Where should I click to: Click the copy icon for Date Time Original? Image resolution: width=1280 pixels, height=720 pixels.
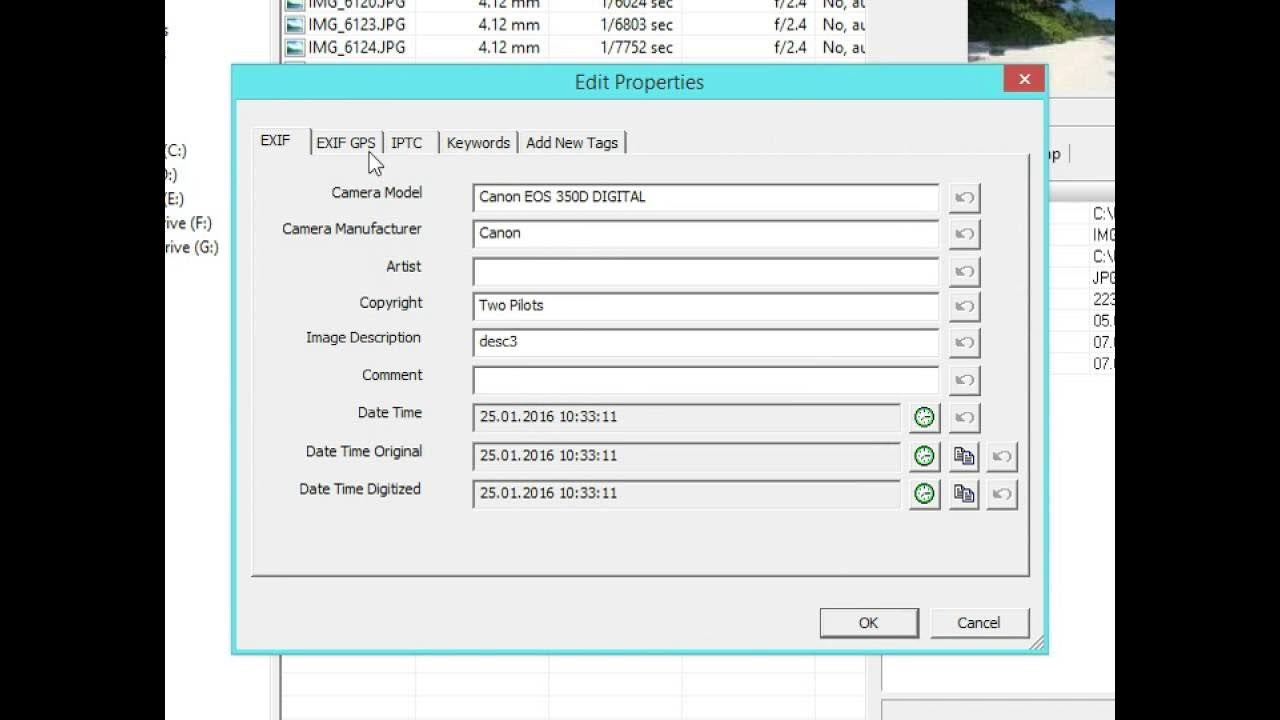(964, 457)
